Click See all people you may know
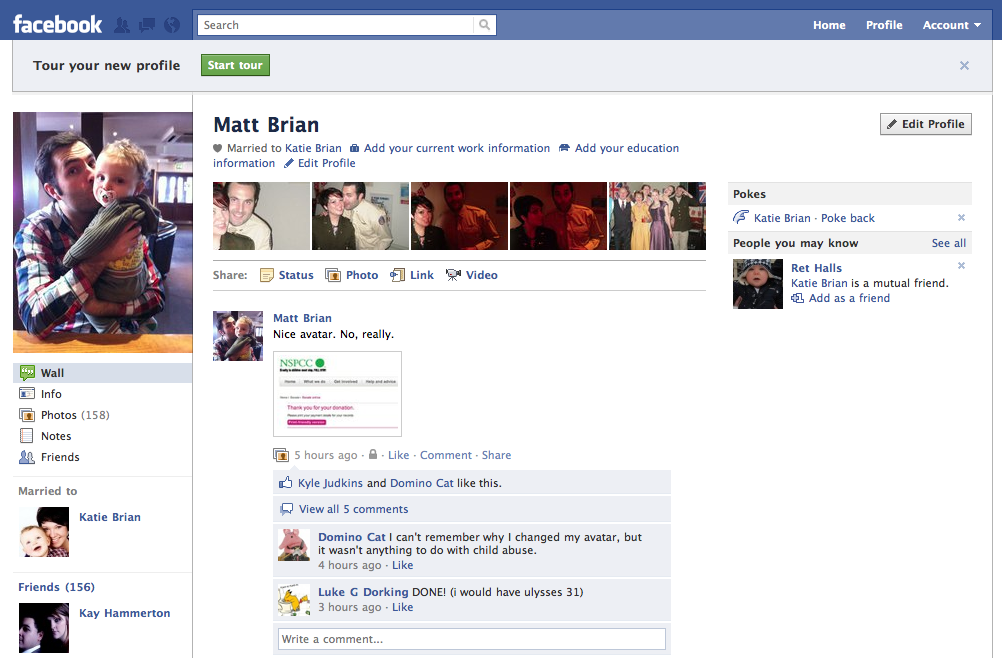 click(x=949, y=243)
